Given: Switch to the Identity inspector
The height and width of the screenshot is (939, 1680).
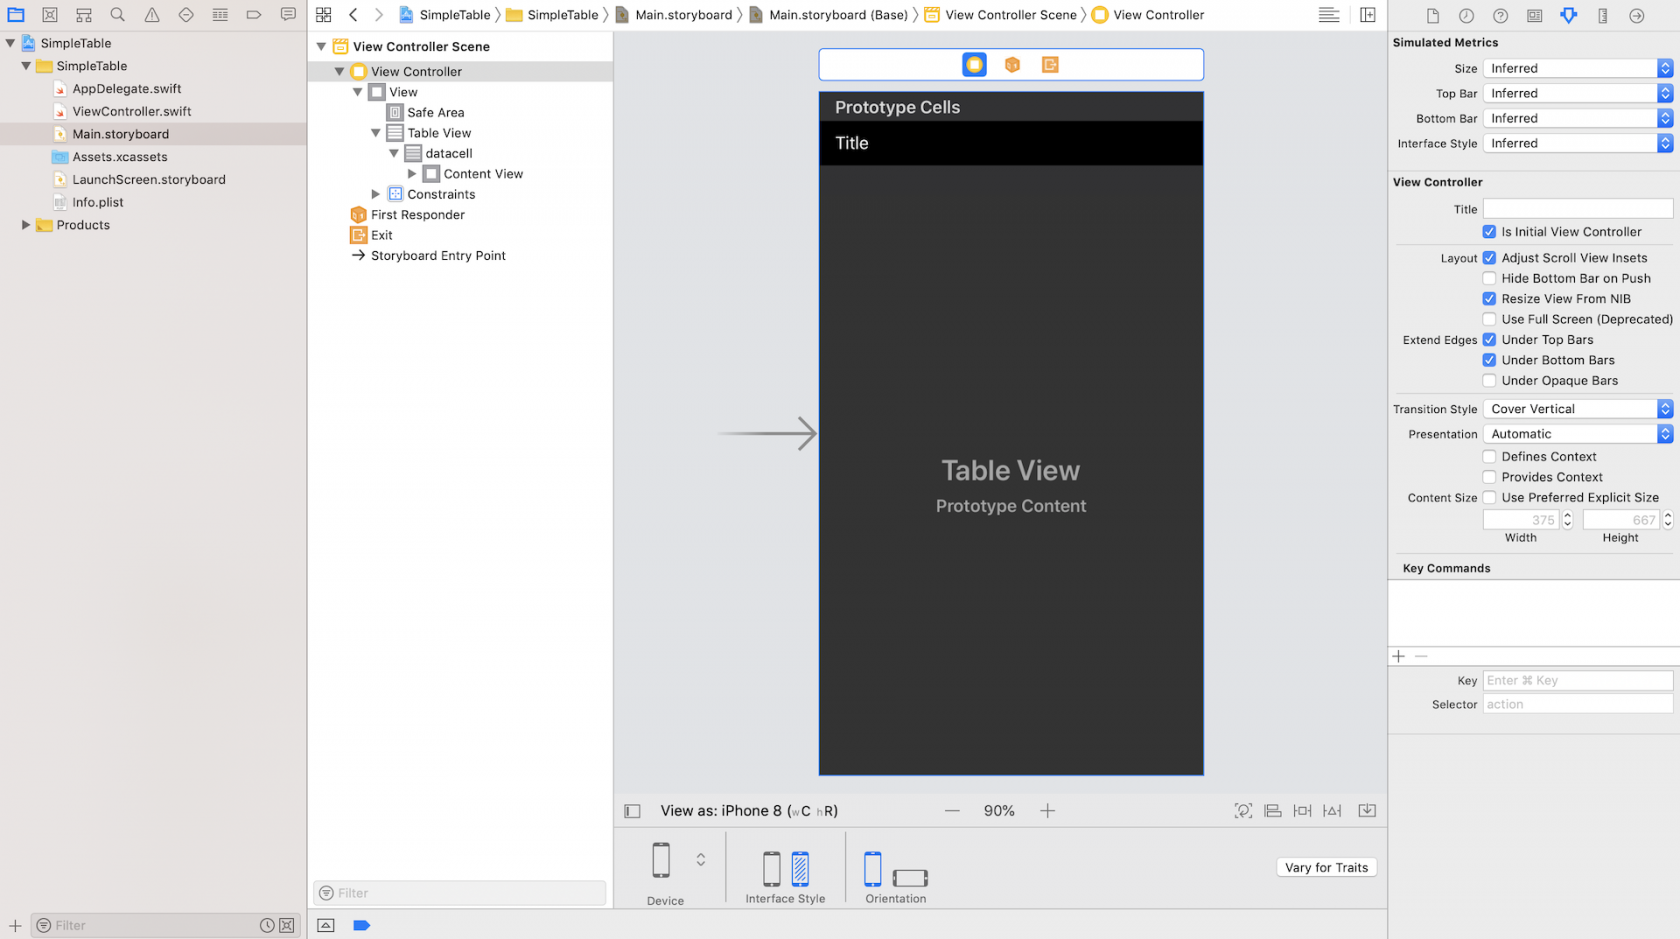Looking at the screenshot, I should 1533,15.
